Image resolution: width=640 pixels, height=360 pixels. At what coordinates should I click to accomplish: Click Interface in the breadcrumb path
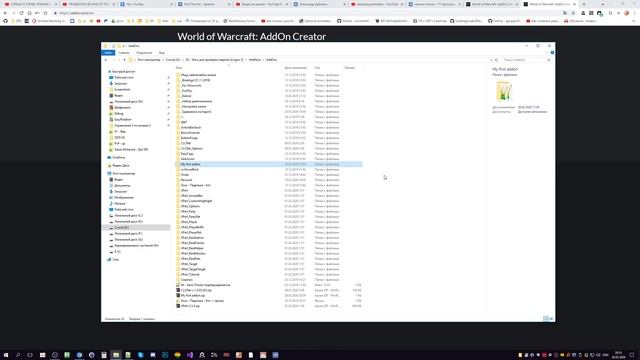pos(255,60)
